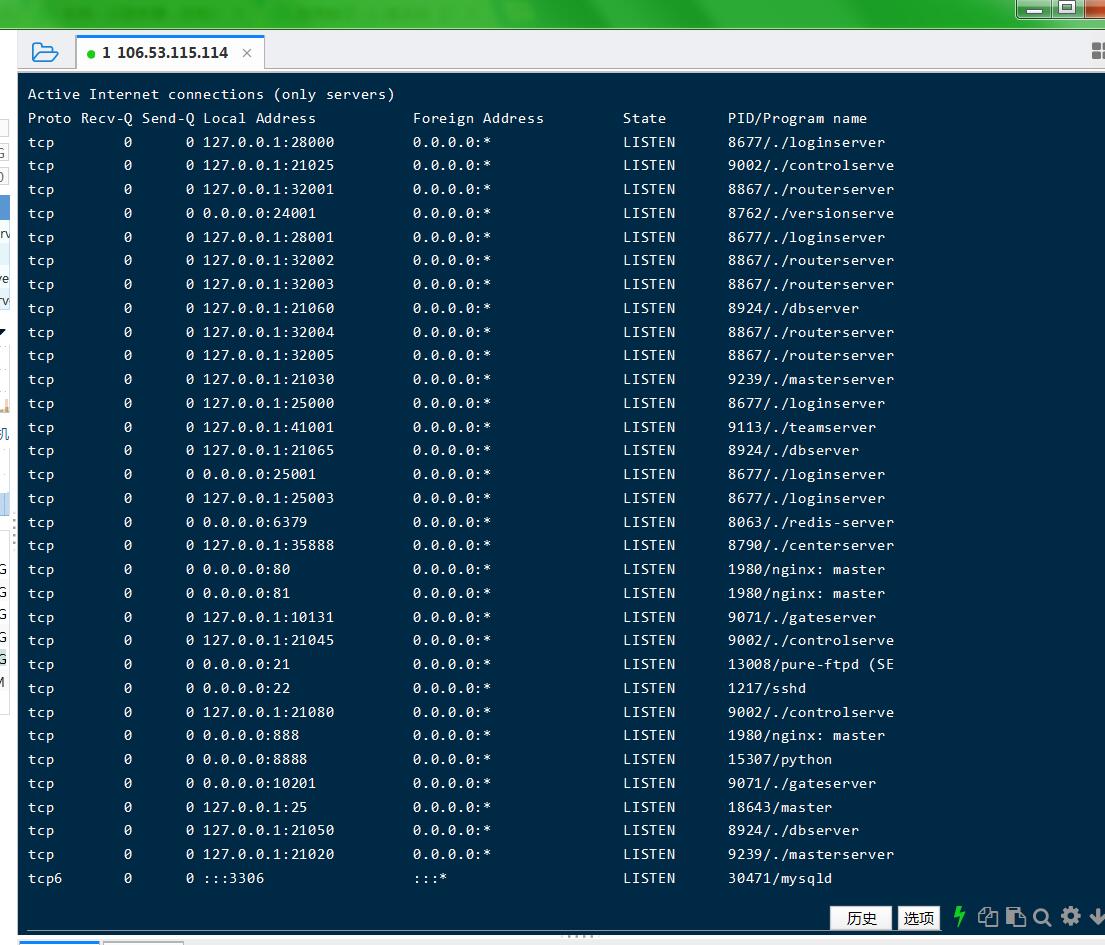Click local address 127.0.0.1:21025
The width and height of the screenshot is (1105, 945).
[x=268, y=166]
